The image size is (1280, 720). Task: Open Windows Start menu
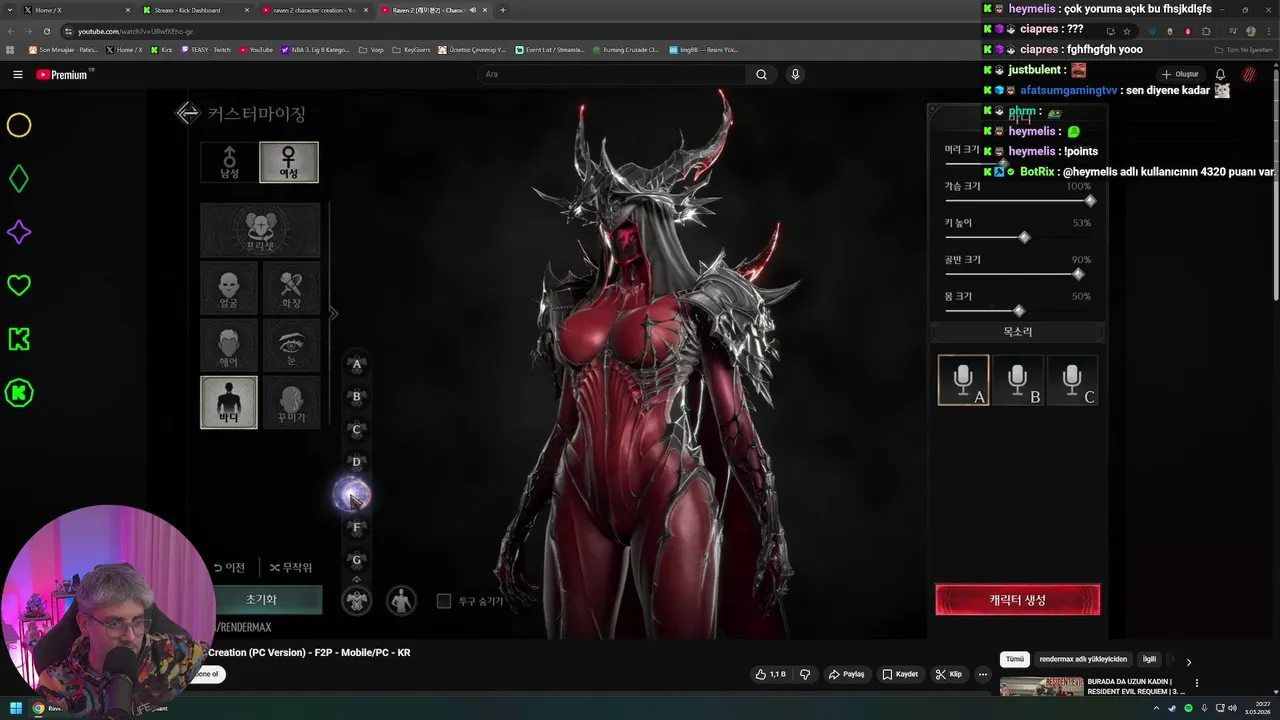pyautogui.click(x=16, y=708)
